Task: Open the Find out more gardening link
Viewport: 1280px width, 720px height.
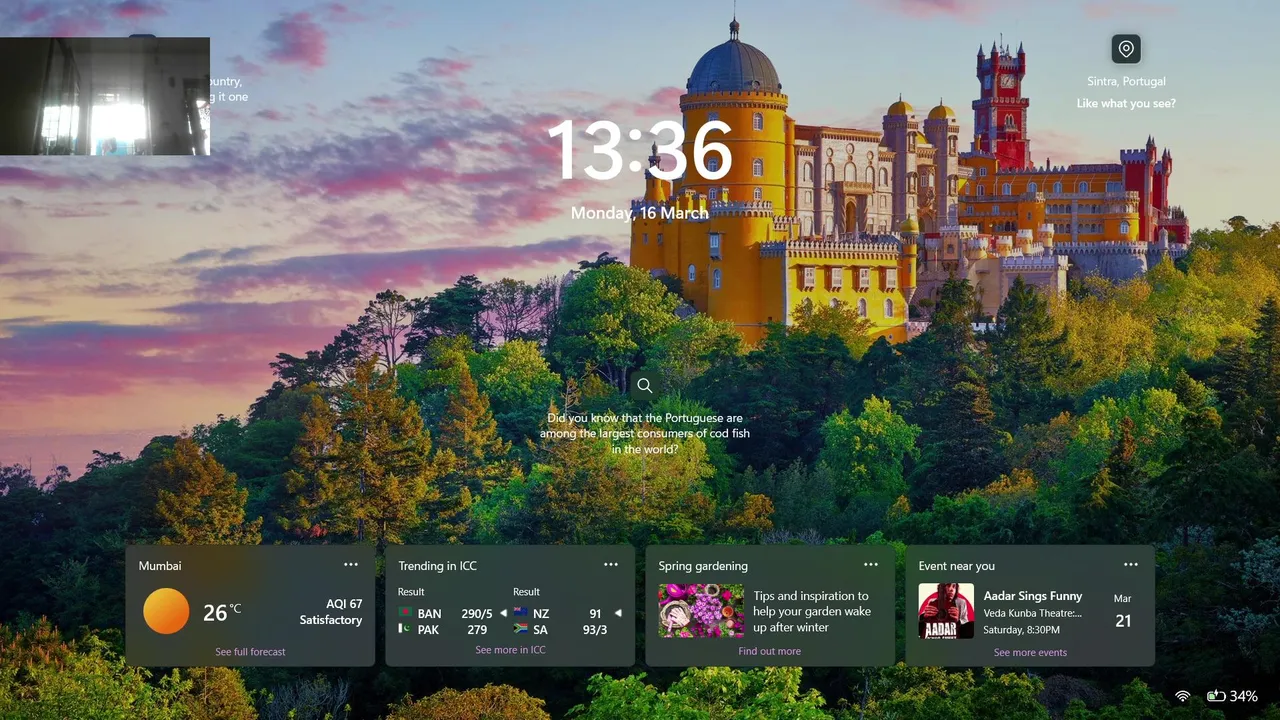Action: point(770,651)
